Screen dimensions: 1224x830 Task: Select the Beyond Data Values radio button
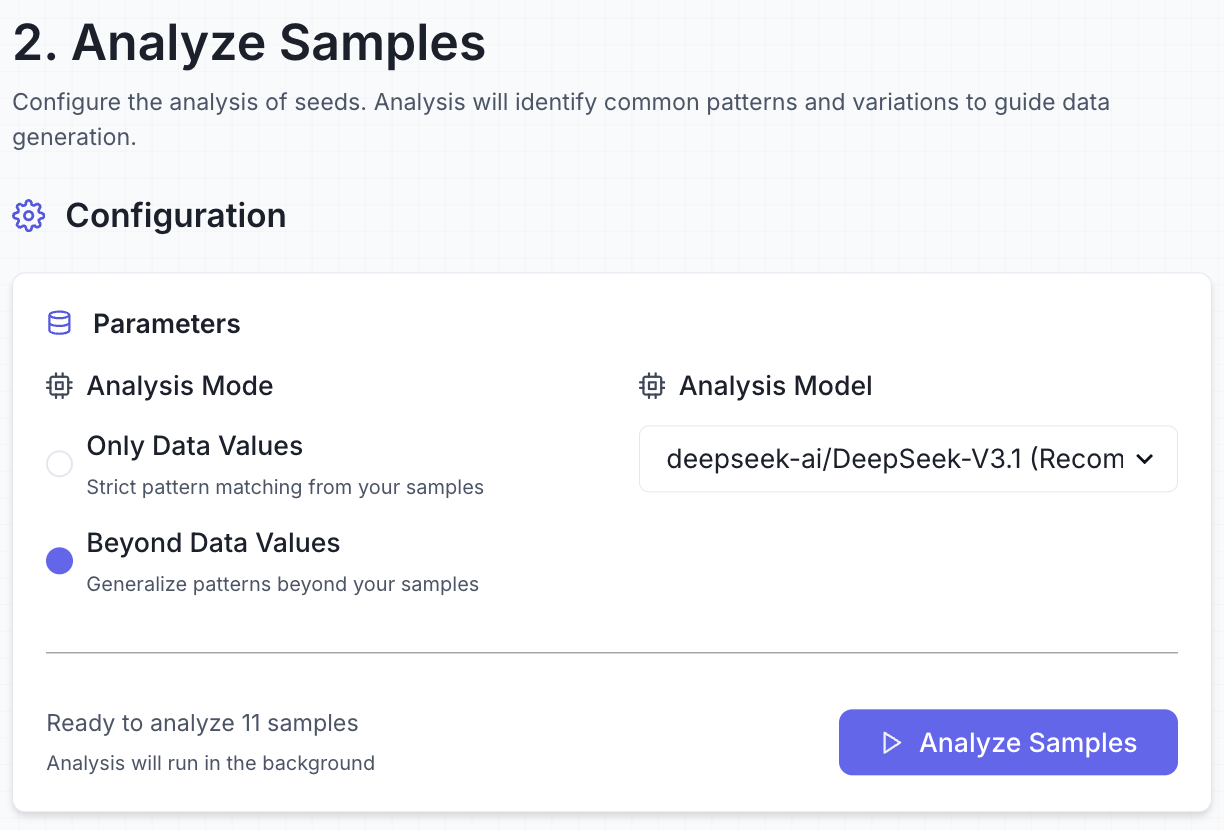click(60, 561)
